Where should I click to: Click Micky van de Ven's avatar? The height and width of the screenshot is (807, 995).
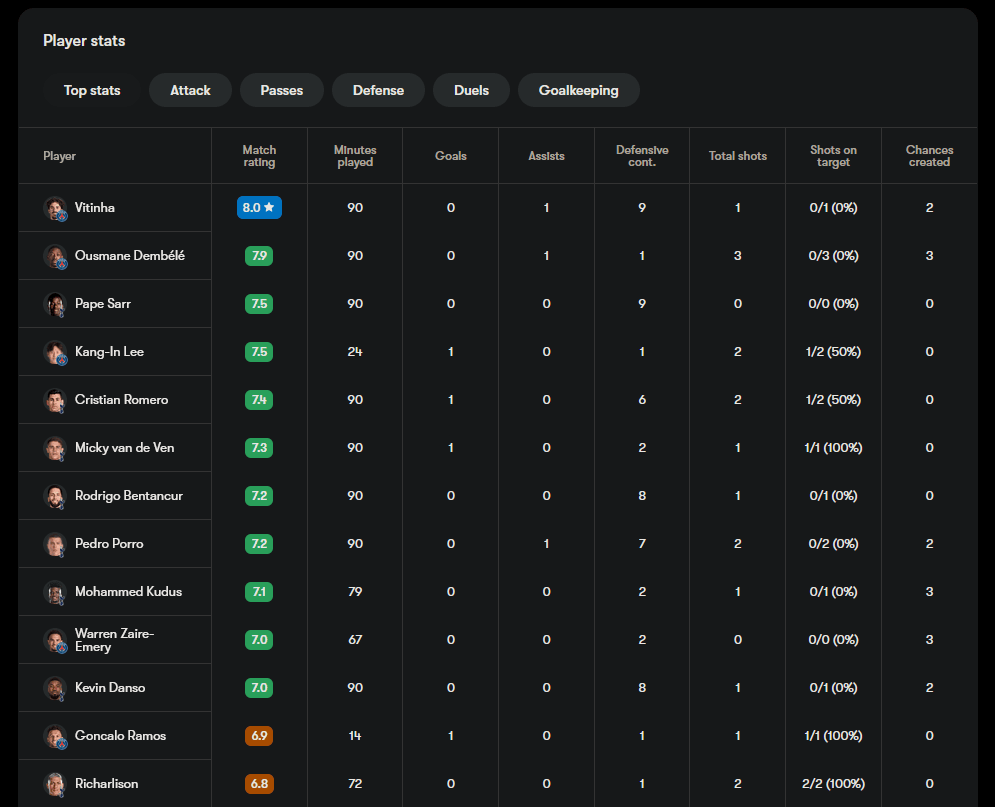coord(55,448)
